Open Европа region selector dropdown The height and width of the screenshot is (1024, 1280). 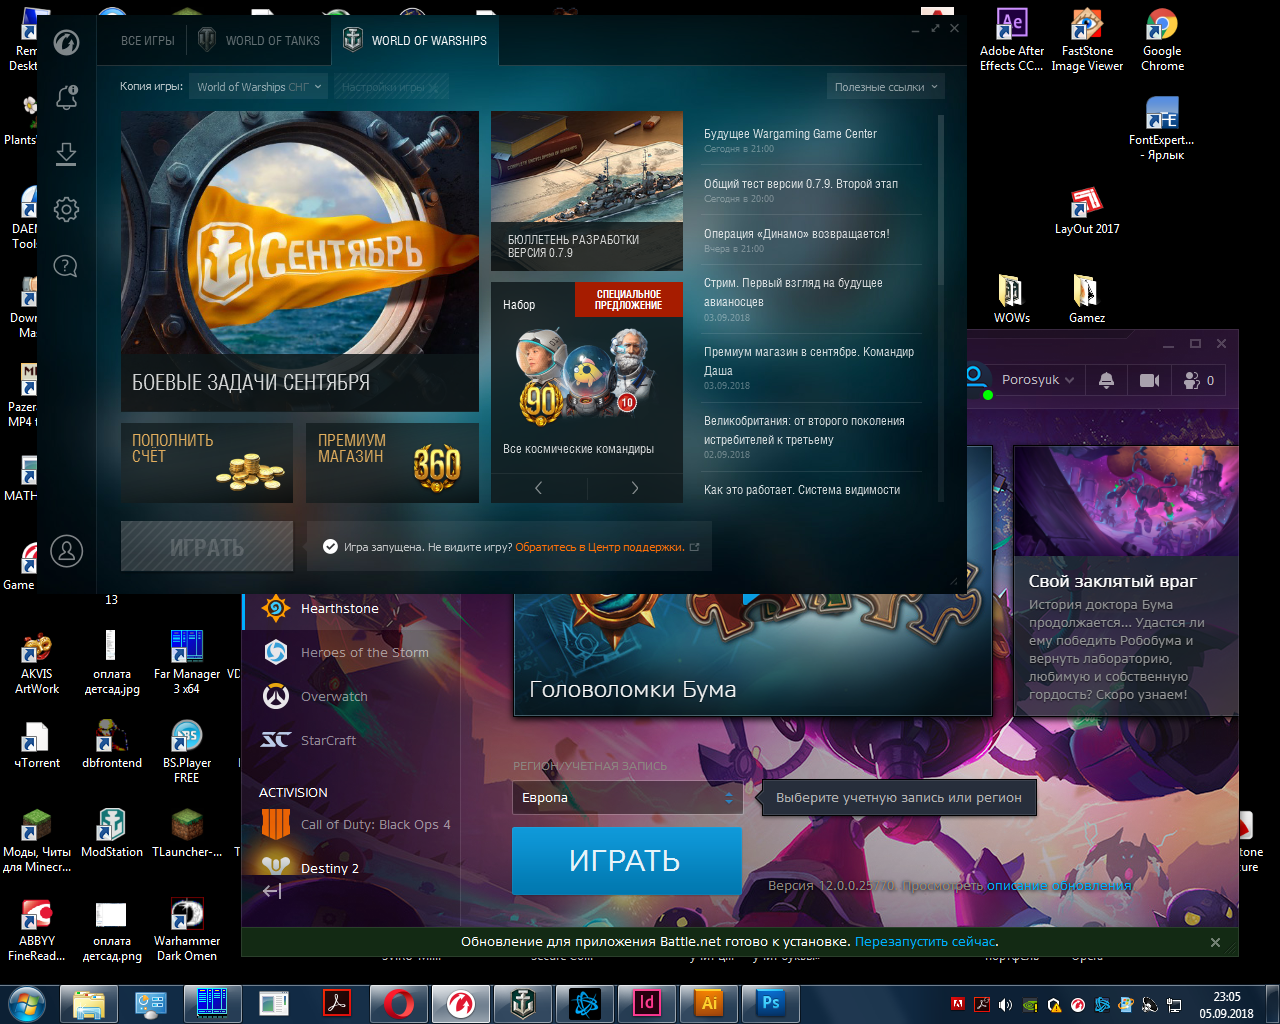pos(628,798)
